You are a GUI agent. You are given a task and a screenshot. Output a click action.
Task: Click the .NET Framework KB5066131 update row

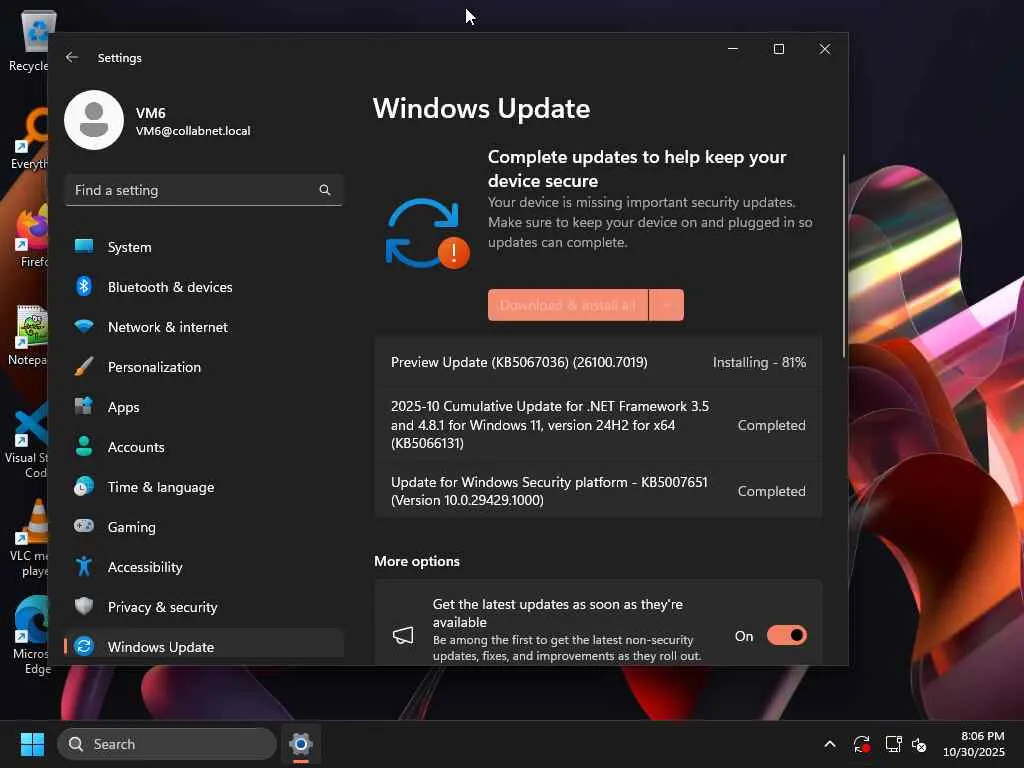click(598, 424)
